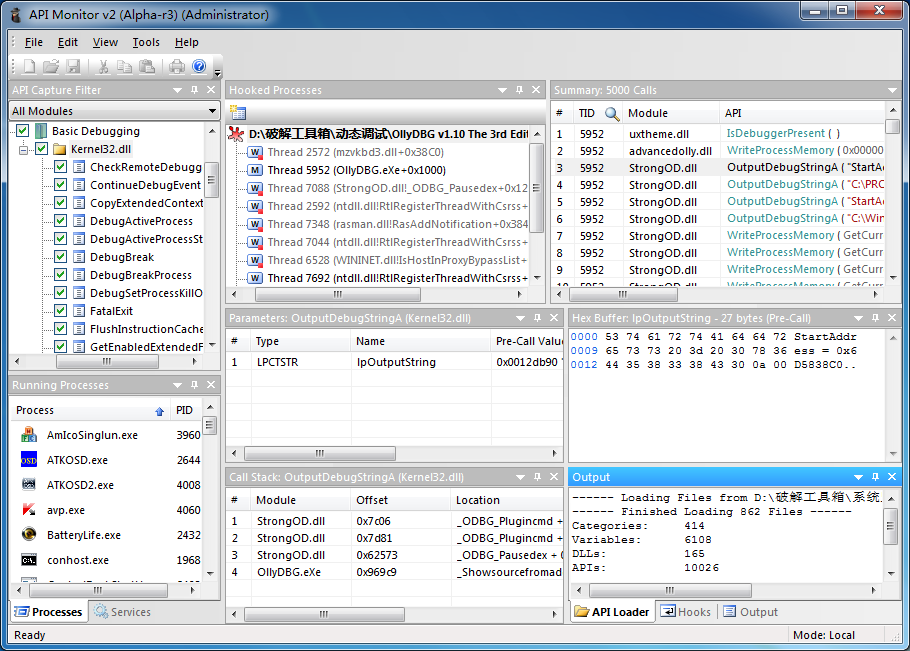This screenshot has width=910, height=651.
Task: Open the Edit menu
Action: [x=67, y=42]
